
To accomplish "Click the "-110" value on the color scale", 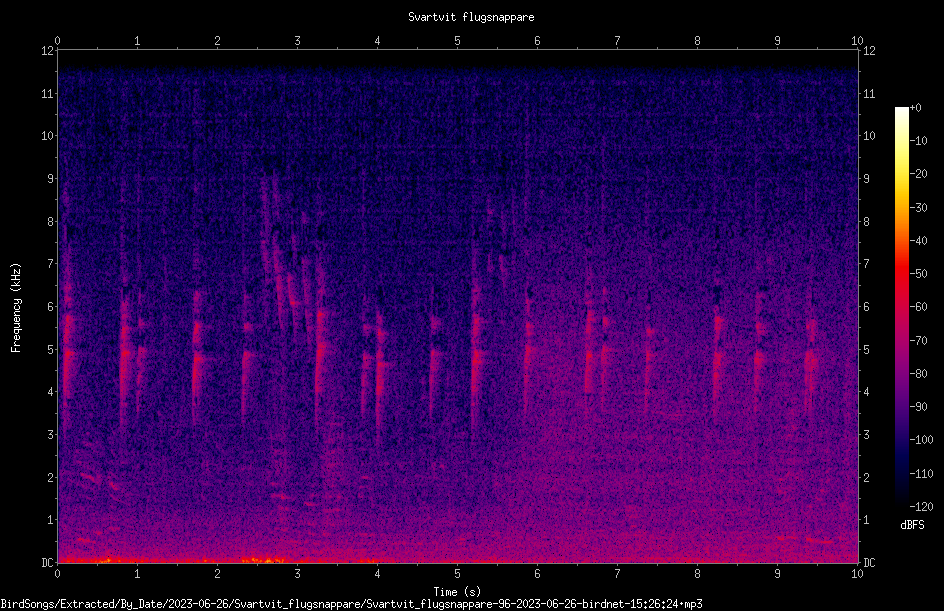I will click(x=922, y=474).
